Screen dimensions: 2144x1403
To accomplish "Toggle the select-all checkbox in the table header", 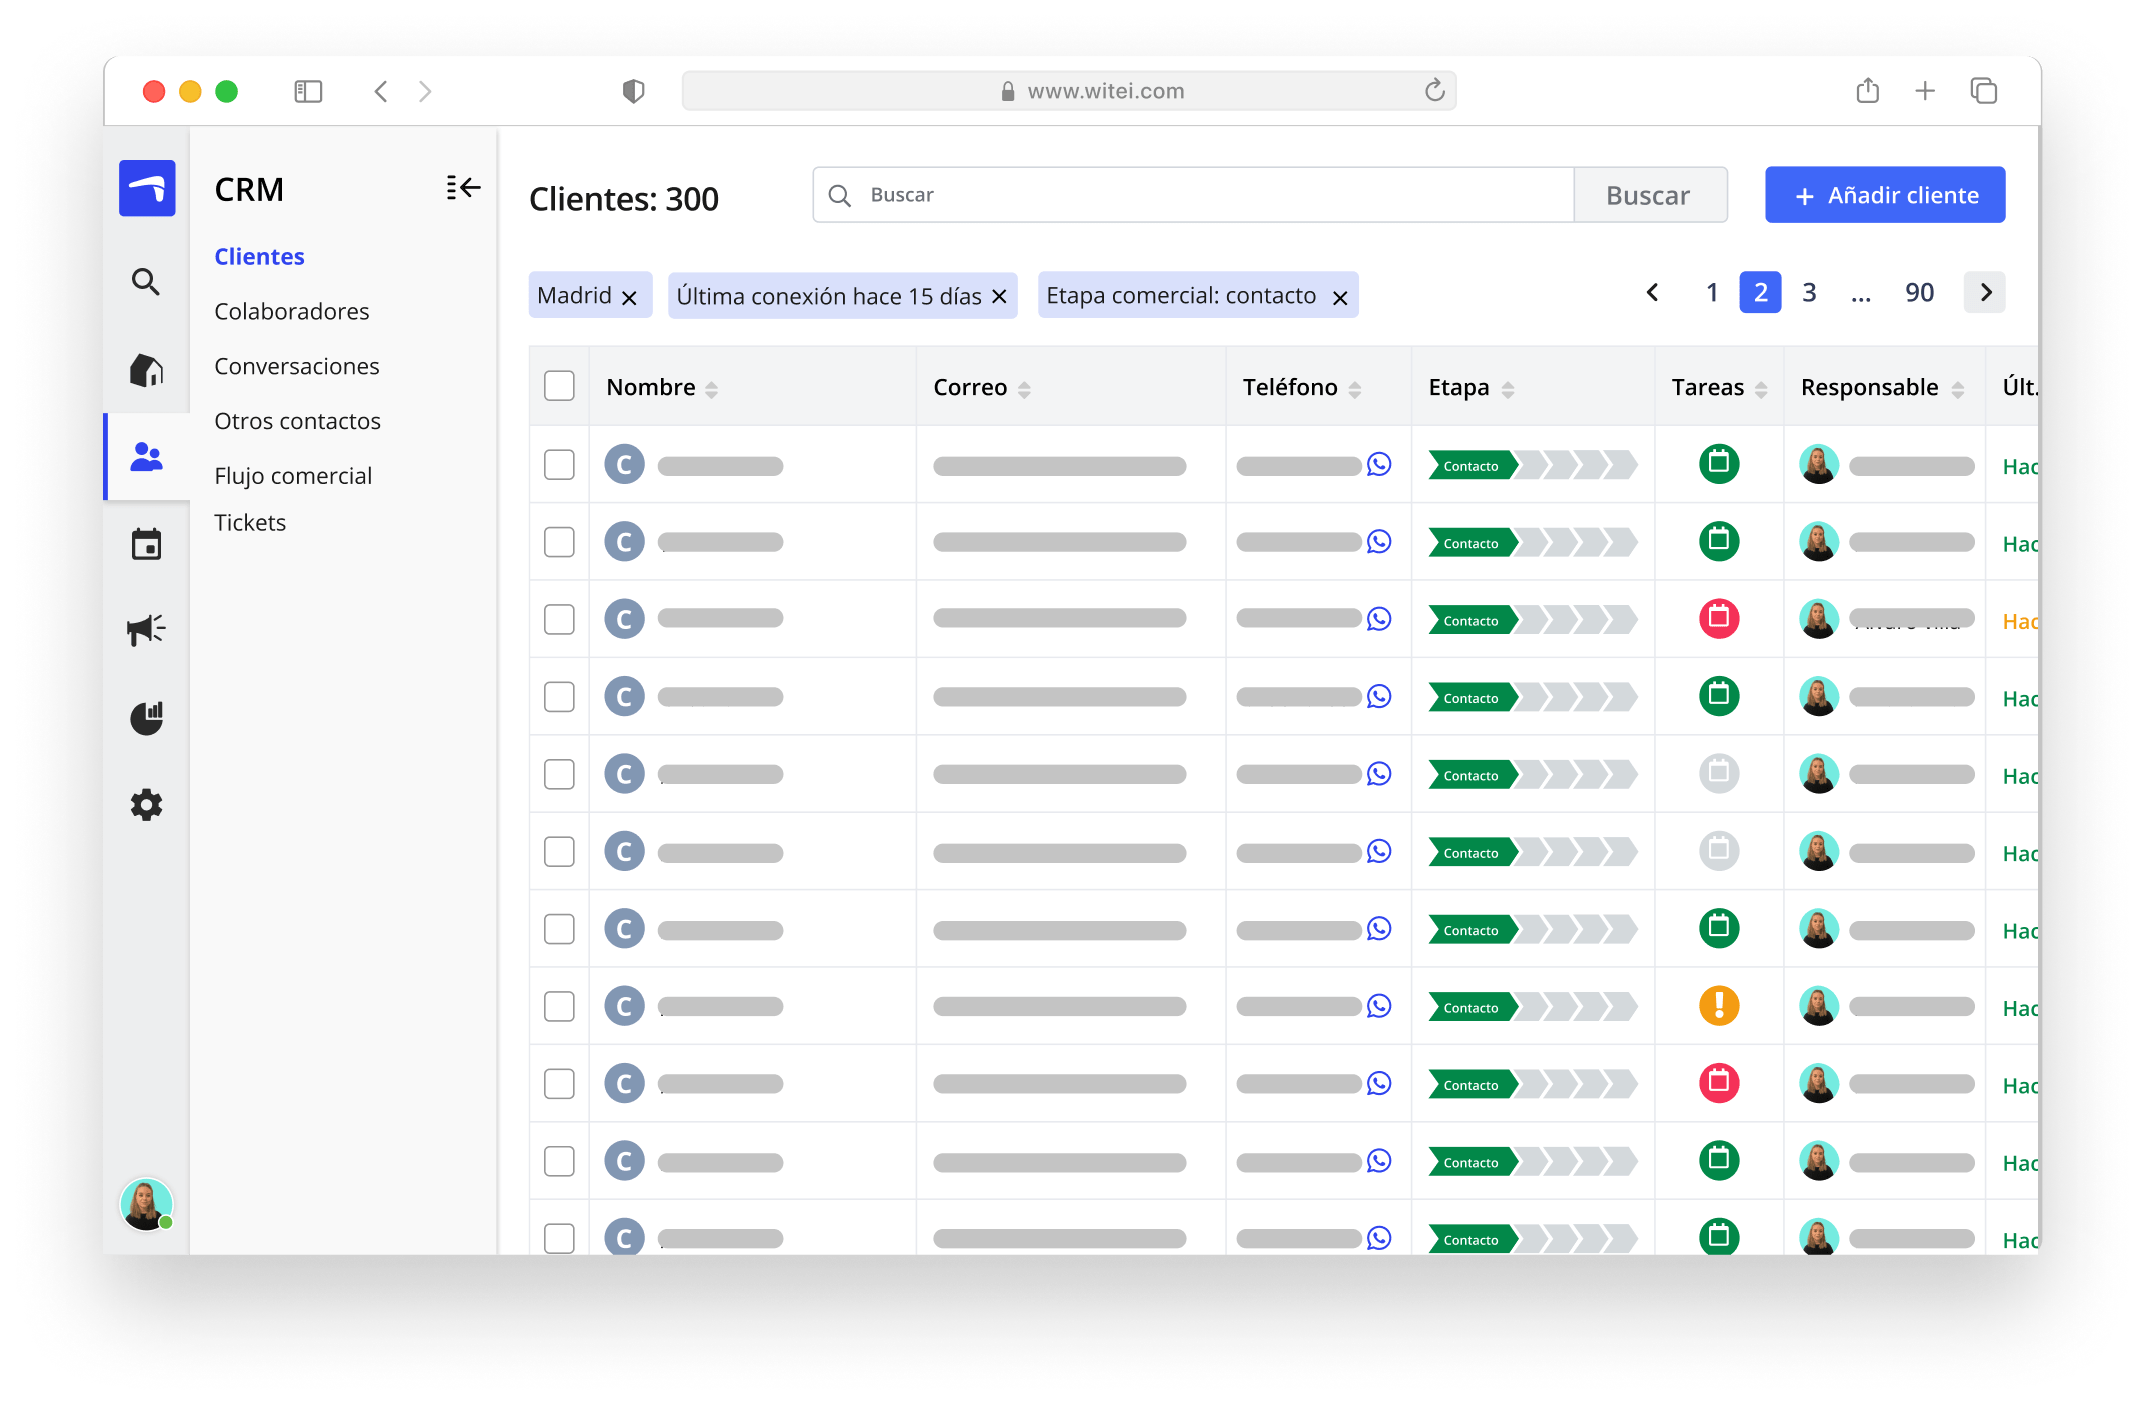I will (559, 385).
